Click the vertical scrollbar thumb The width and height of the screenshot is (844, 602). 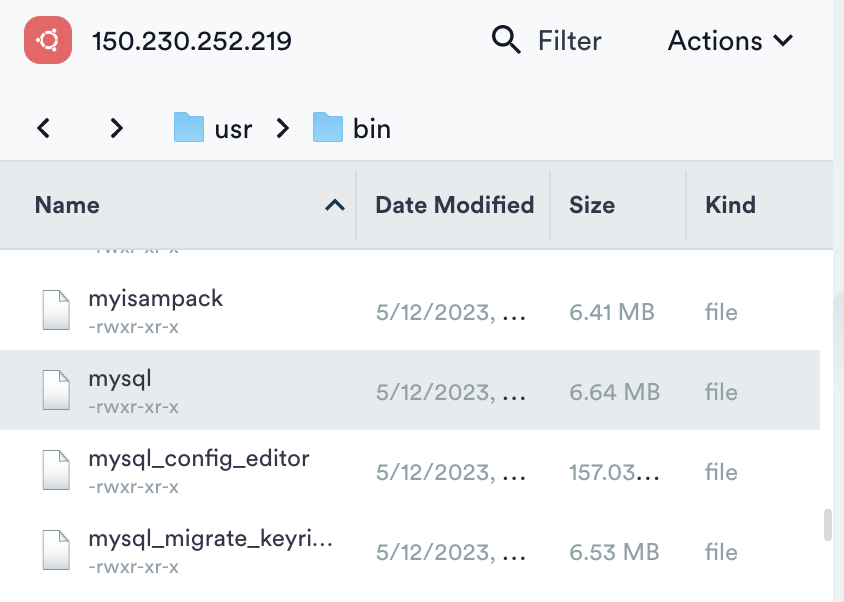pyautogui.click(x=828, y=524)
